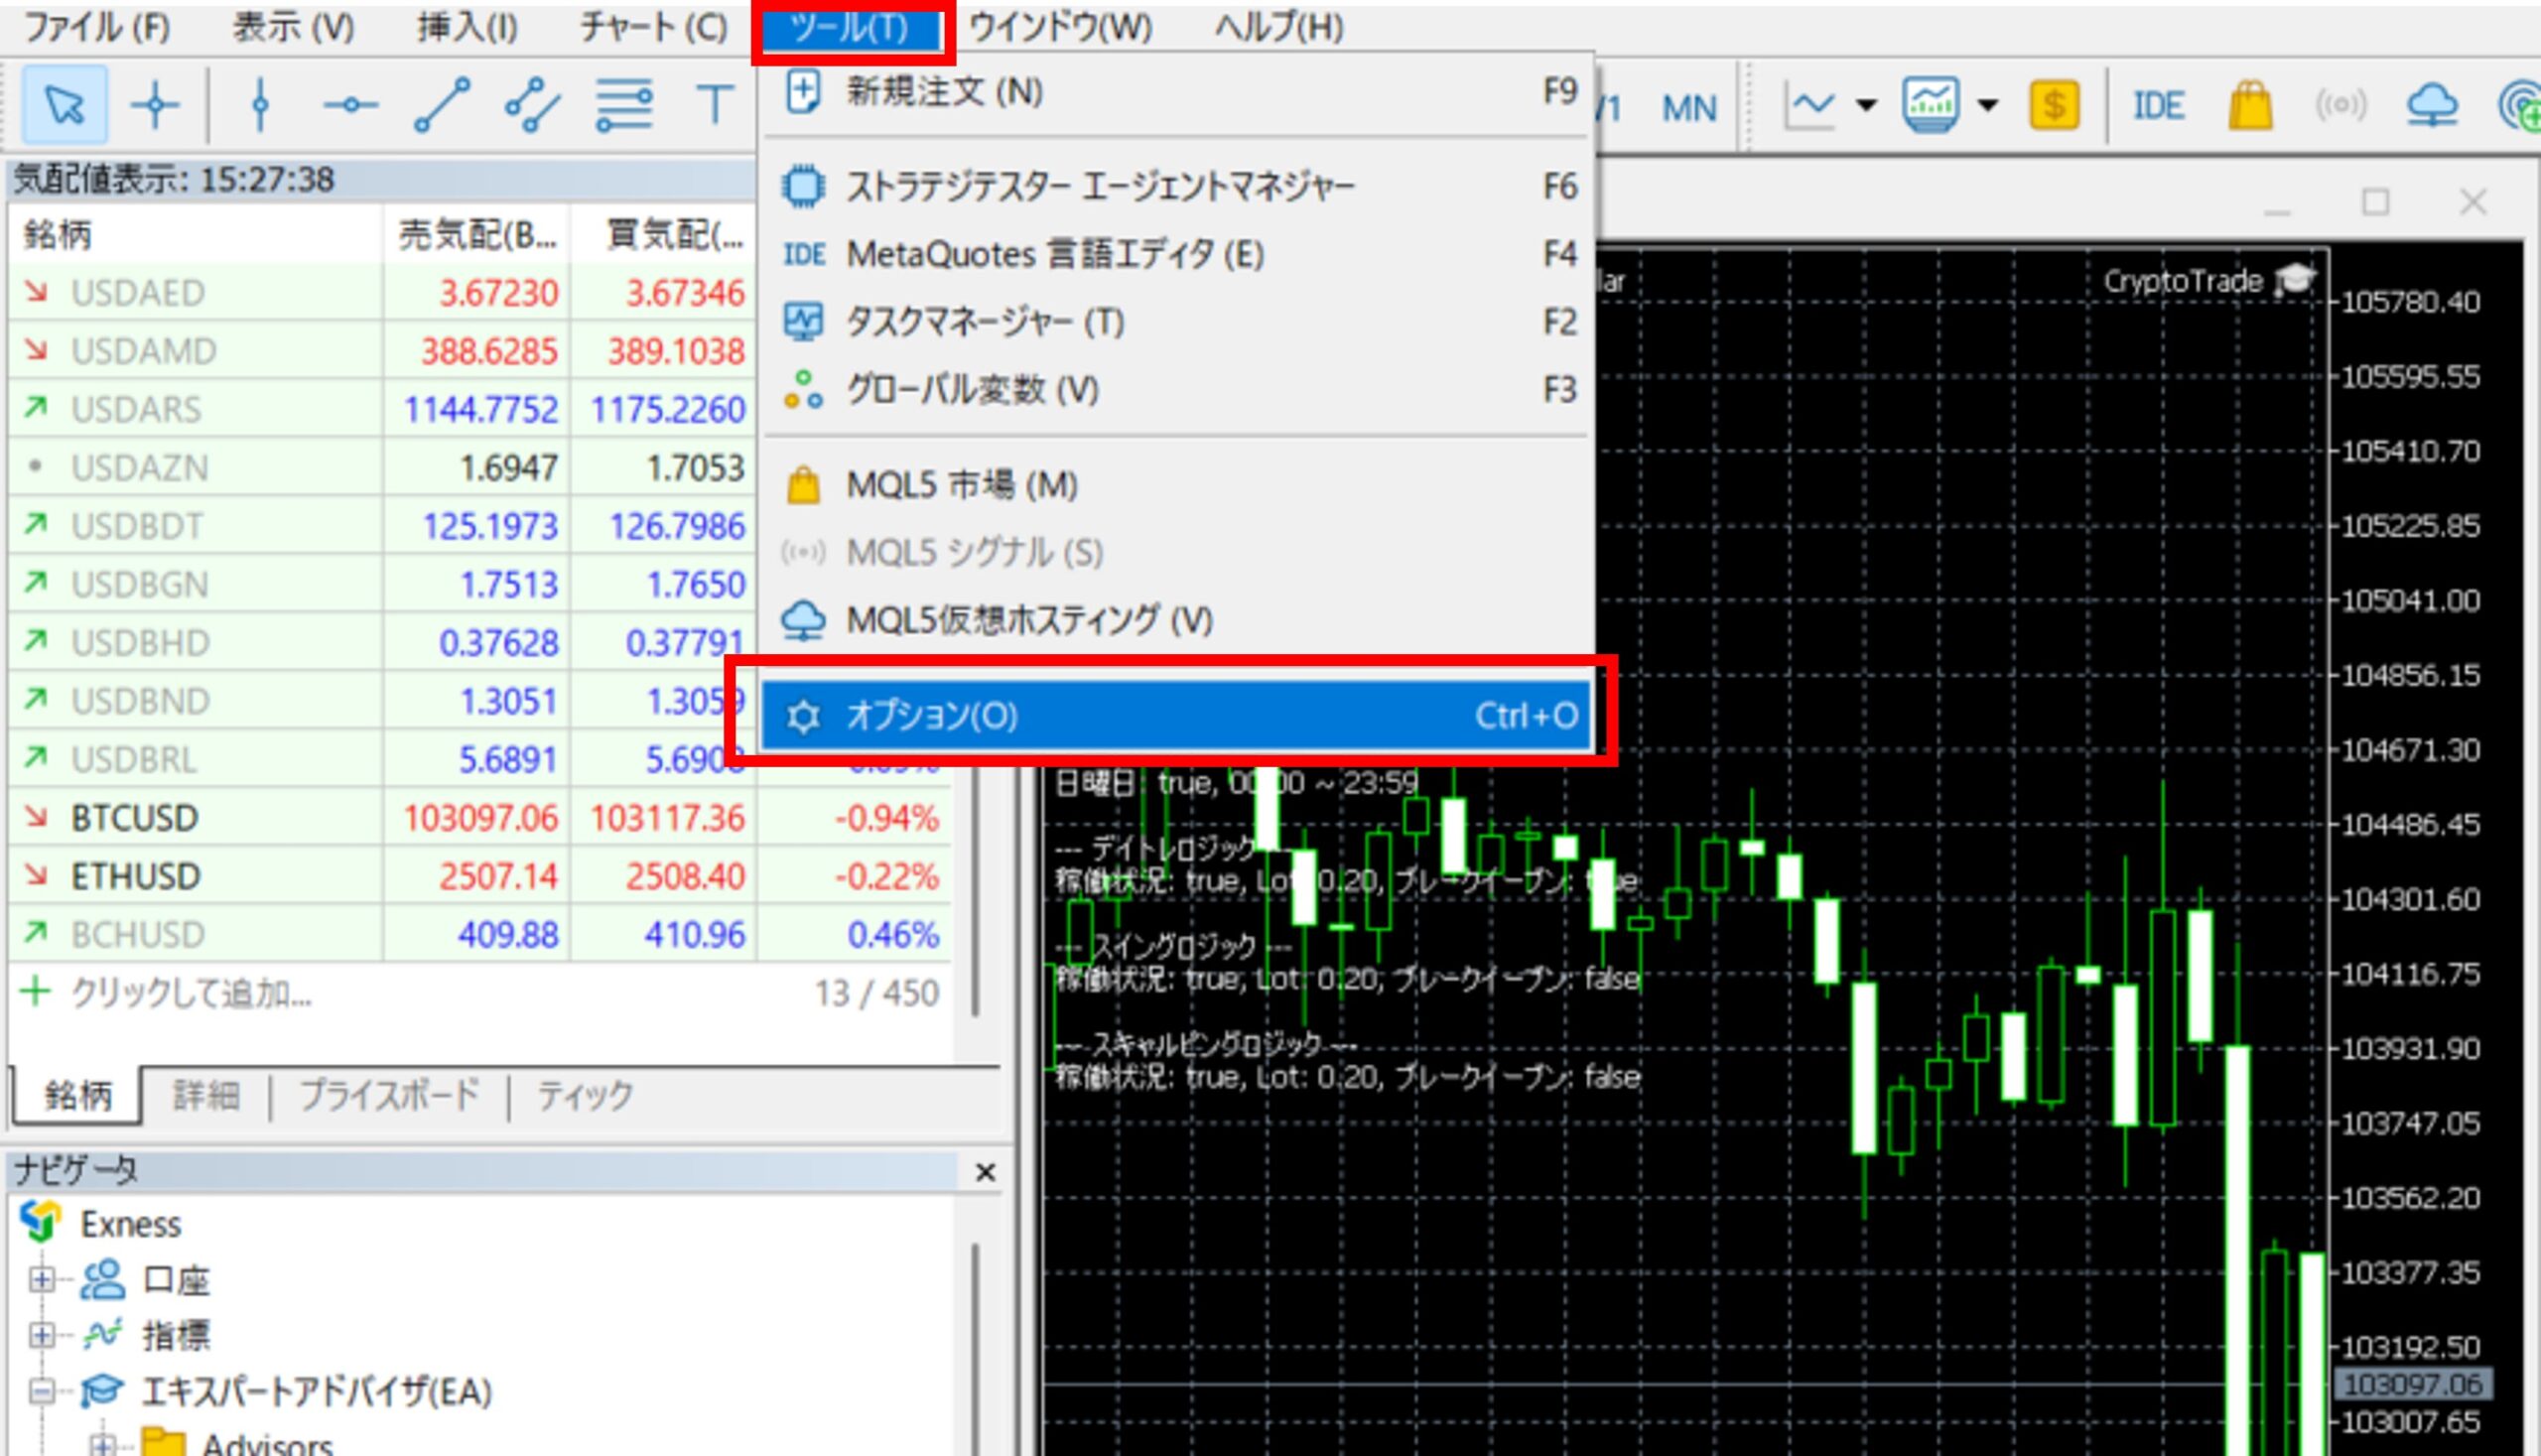This screenshot has width=2541, height=1456.
Task: Choose オプション(O) from the tools menu
Action: coord(1175,715)
